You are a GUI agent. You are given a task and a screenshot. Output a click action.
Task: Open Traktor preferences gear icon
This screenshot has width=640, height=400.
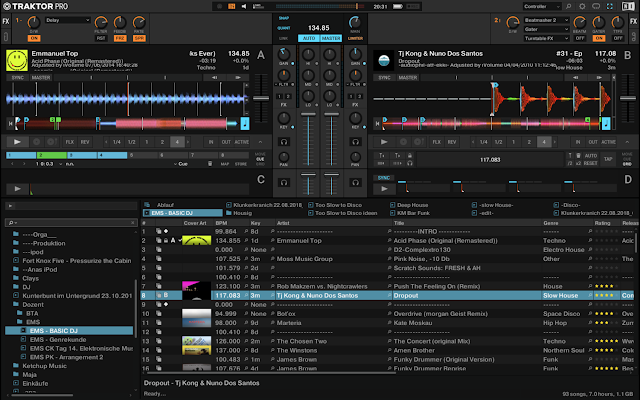click(x=582, y=6)
